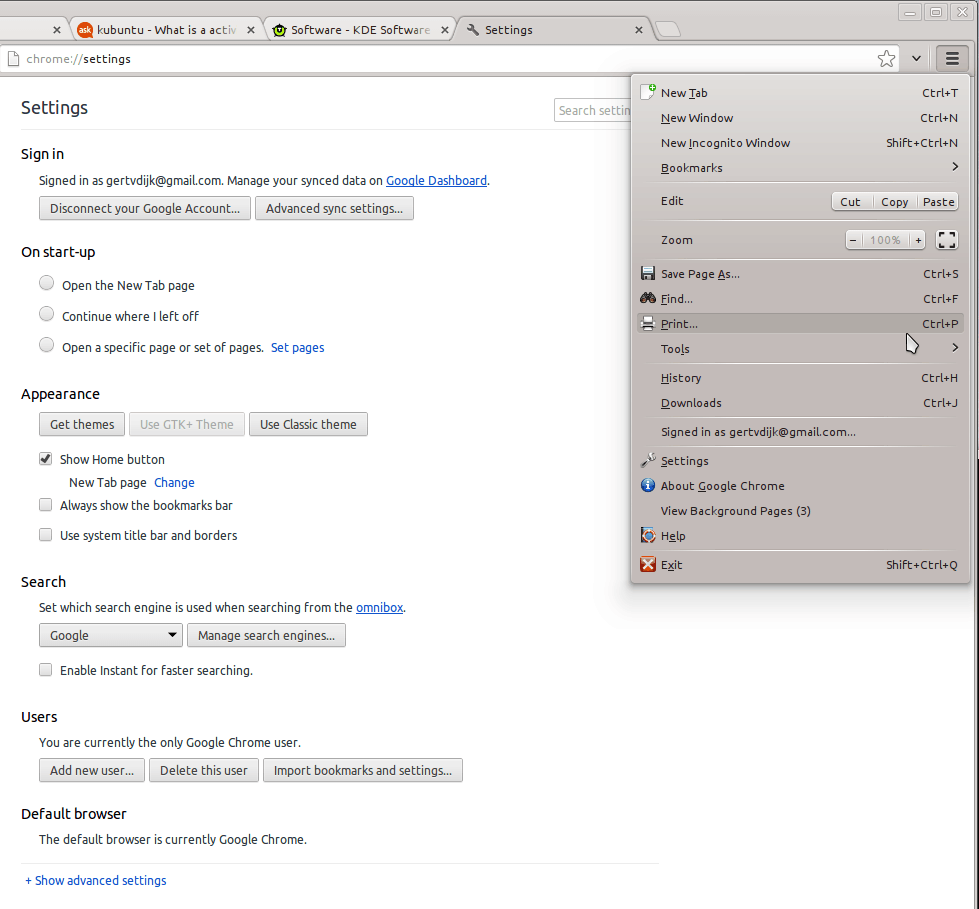The image size is (979, 909).
Task: Open History from the Chrome menu
Action: coord(800,378)
